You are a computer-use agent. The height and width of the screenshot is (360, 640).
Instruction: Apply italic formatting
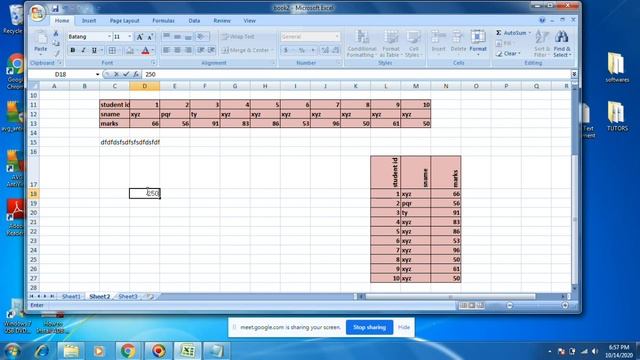tap(83, 50)
